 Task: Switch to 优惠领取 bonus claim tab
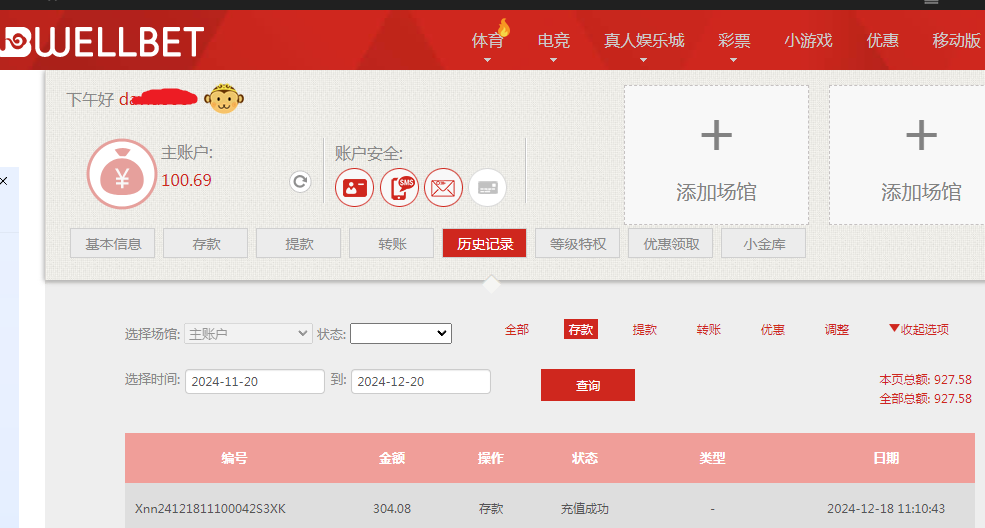[671, 244]
